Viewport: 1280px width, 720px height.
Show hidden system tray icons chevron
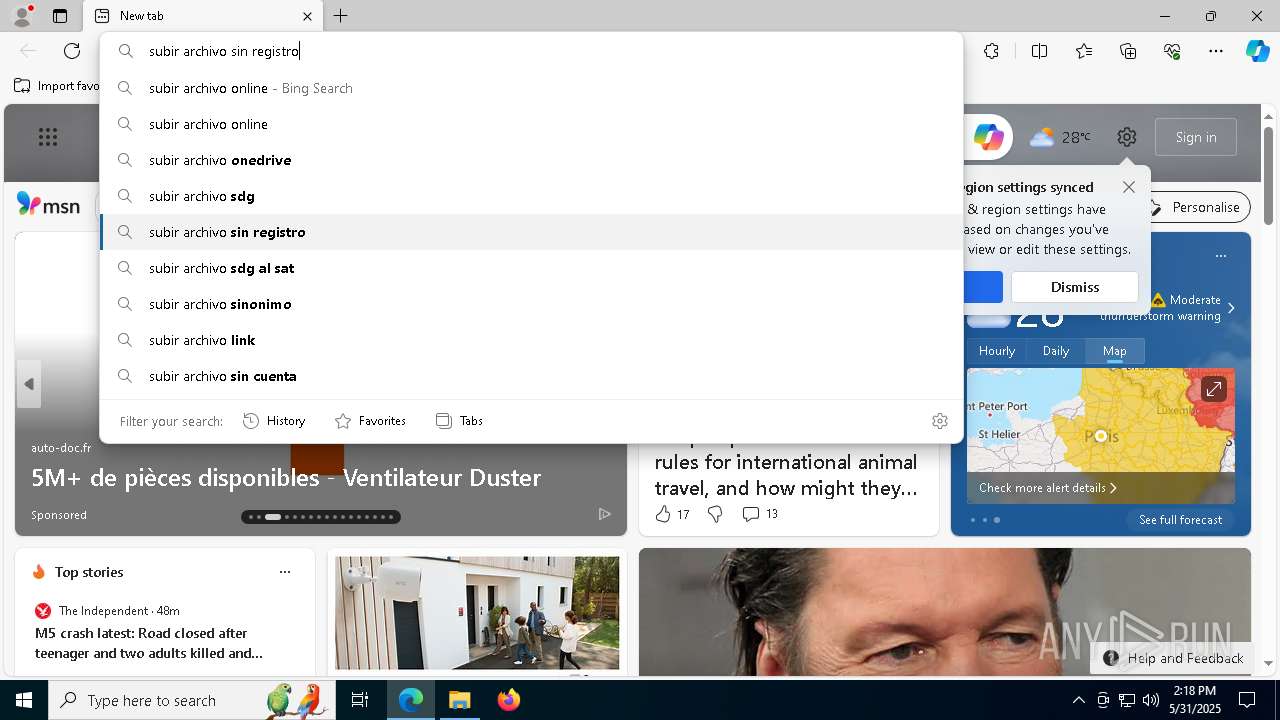1078,700
